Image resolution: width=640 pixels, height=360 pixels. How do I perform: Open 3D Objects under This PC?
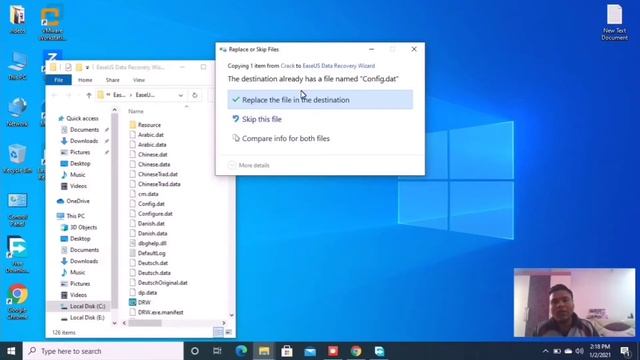click(x=83, y=227)
